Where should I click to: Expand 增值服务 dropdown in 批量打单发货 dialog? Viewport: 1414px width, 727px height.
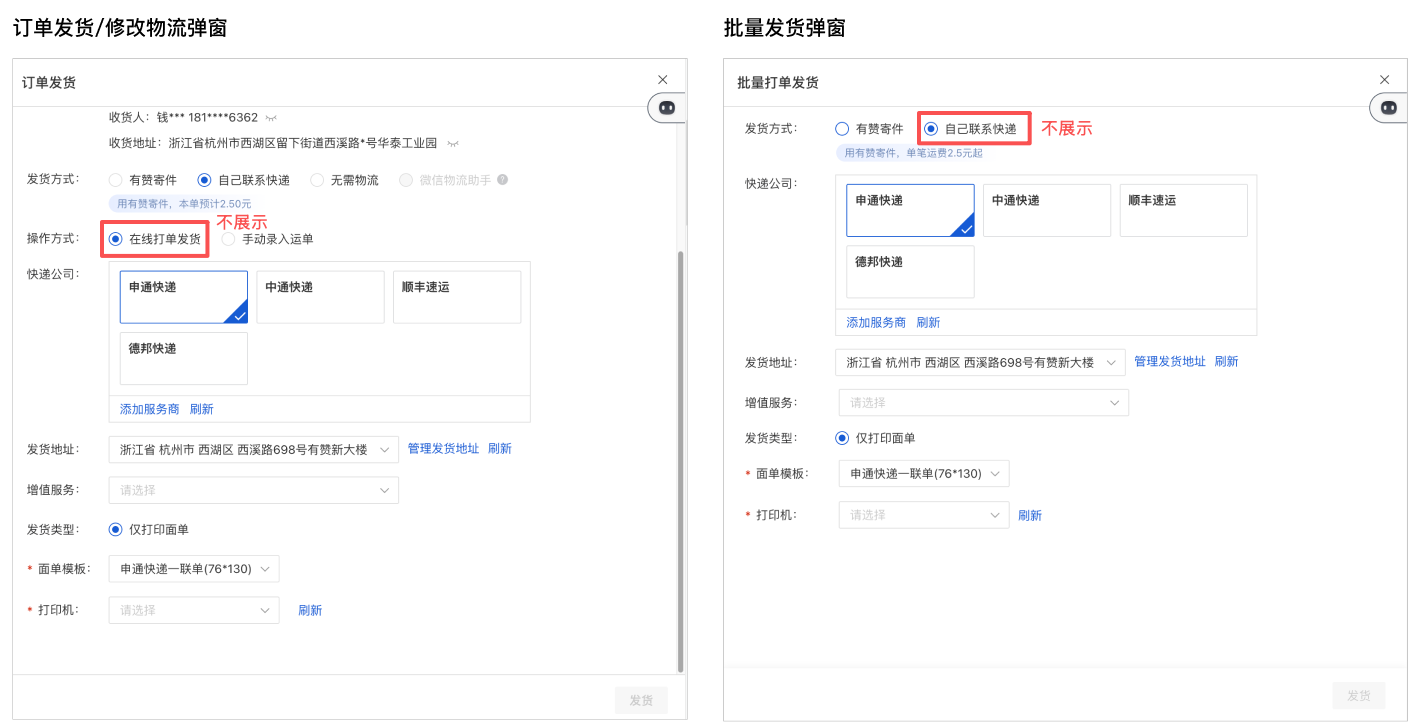(983, 402)
